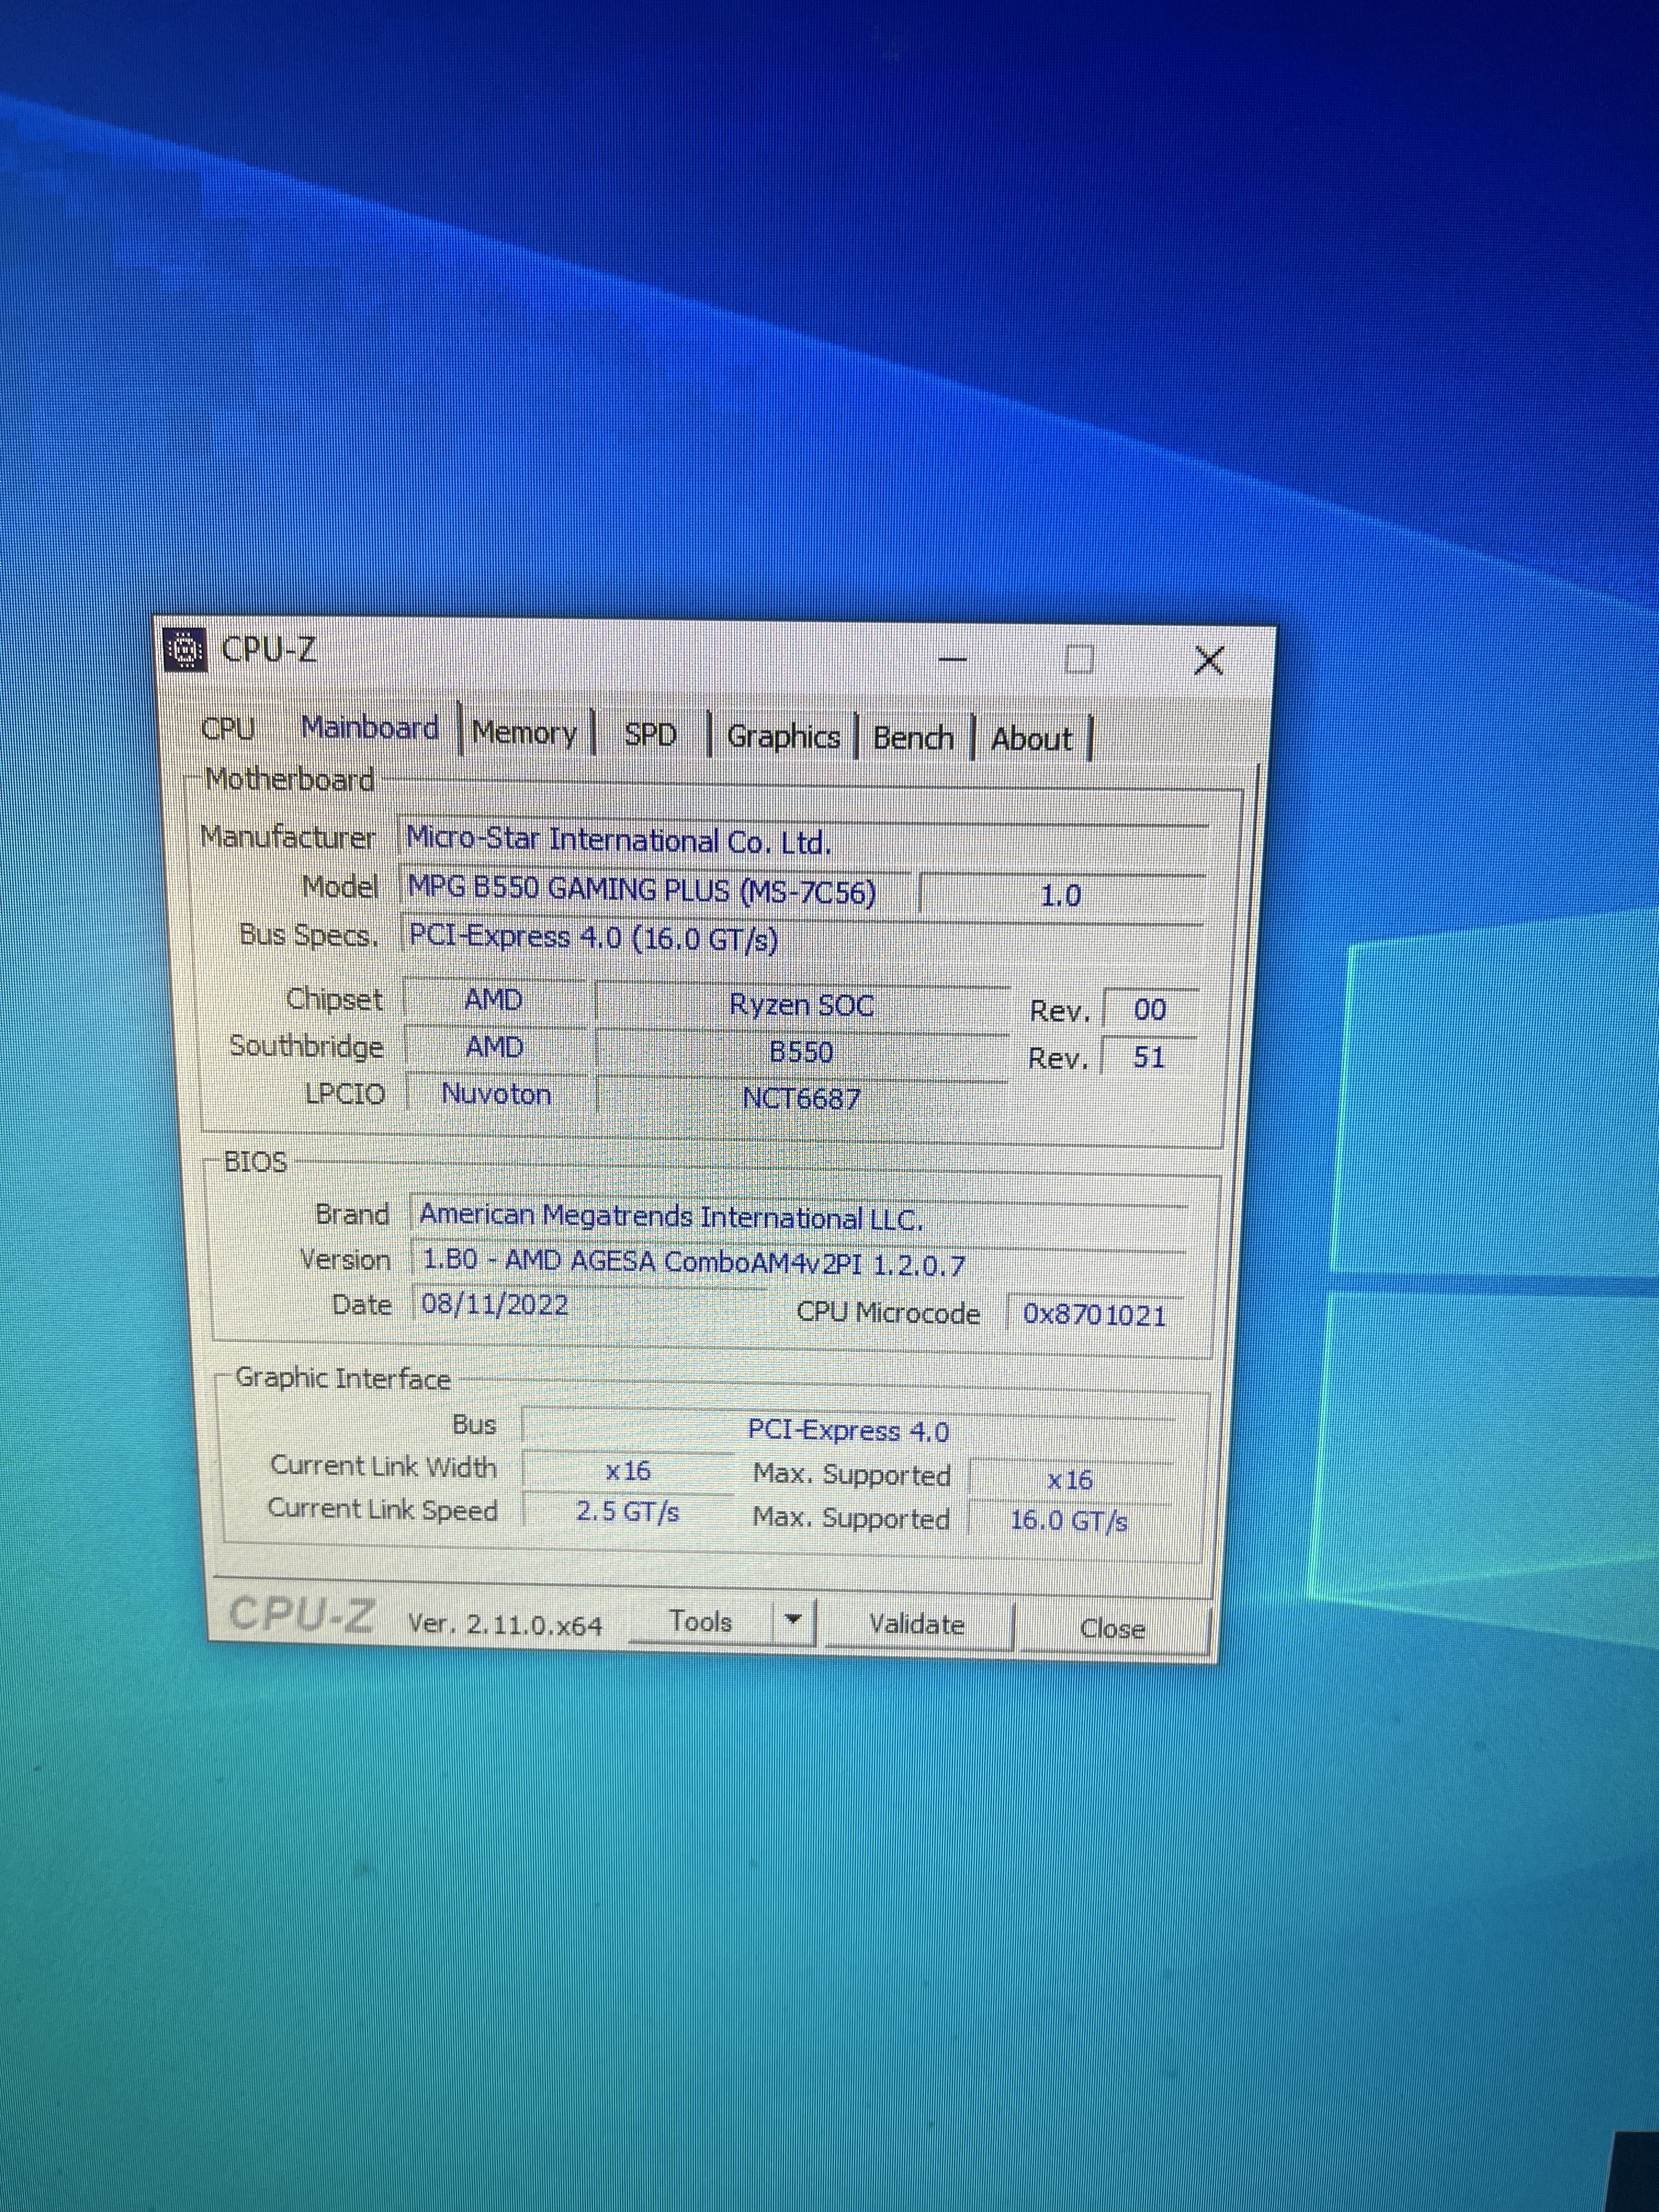Click the LPCIO Nuvoton value

tap(497, 1094)
